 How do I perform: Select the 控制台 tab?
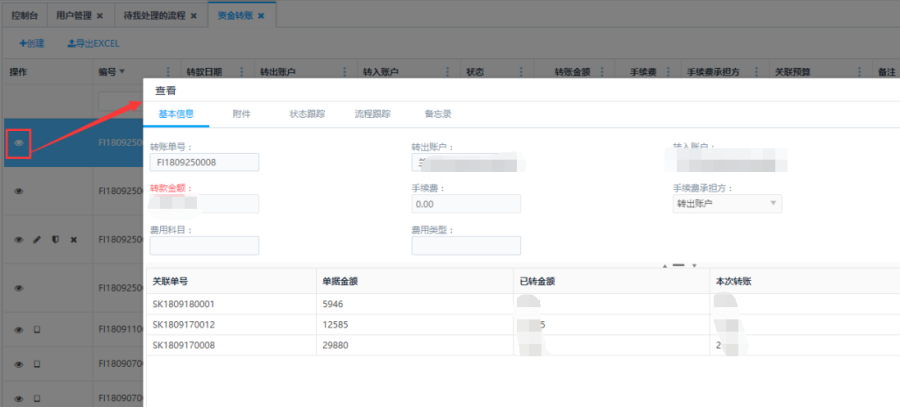pos(24,17)
